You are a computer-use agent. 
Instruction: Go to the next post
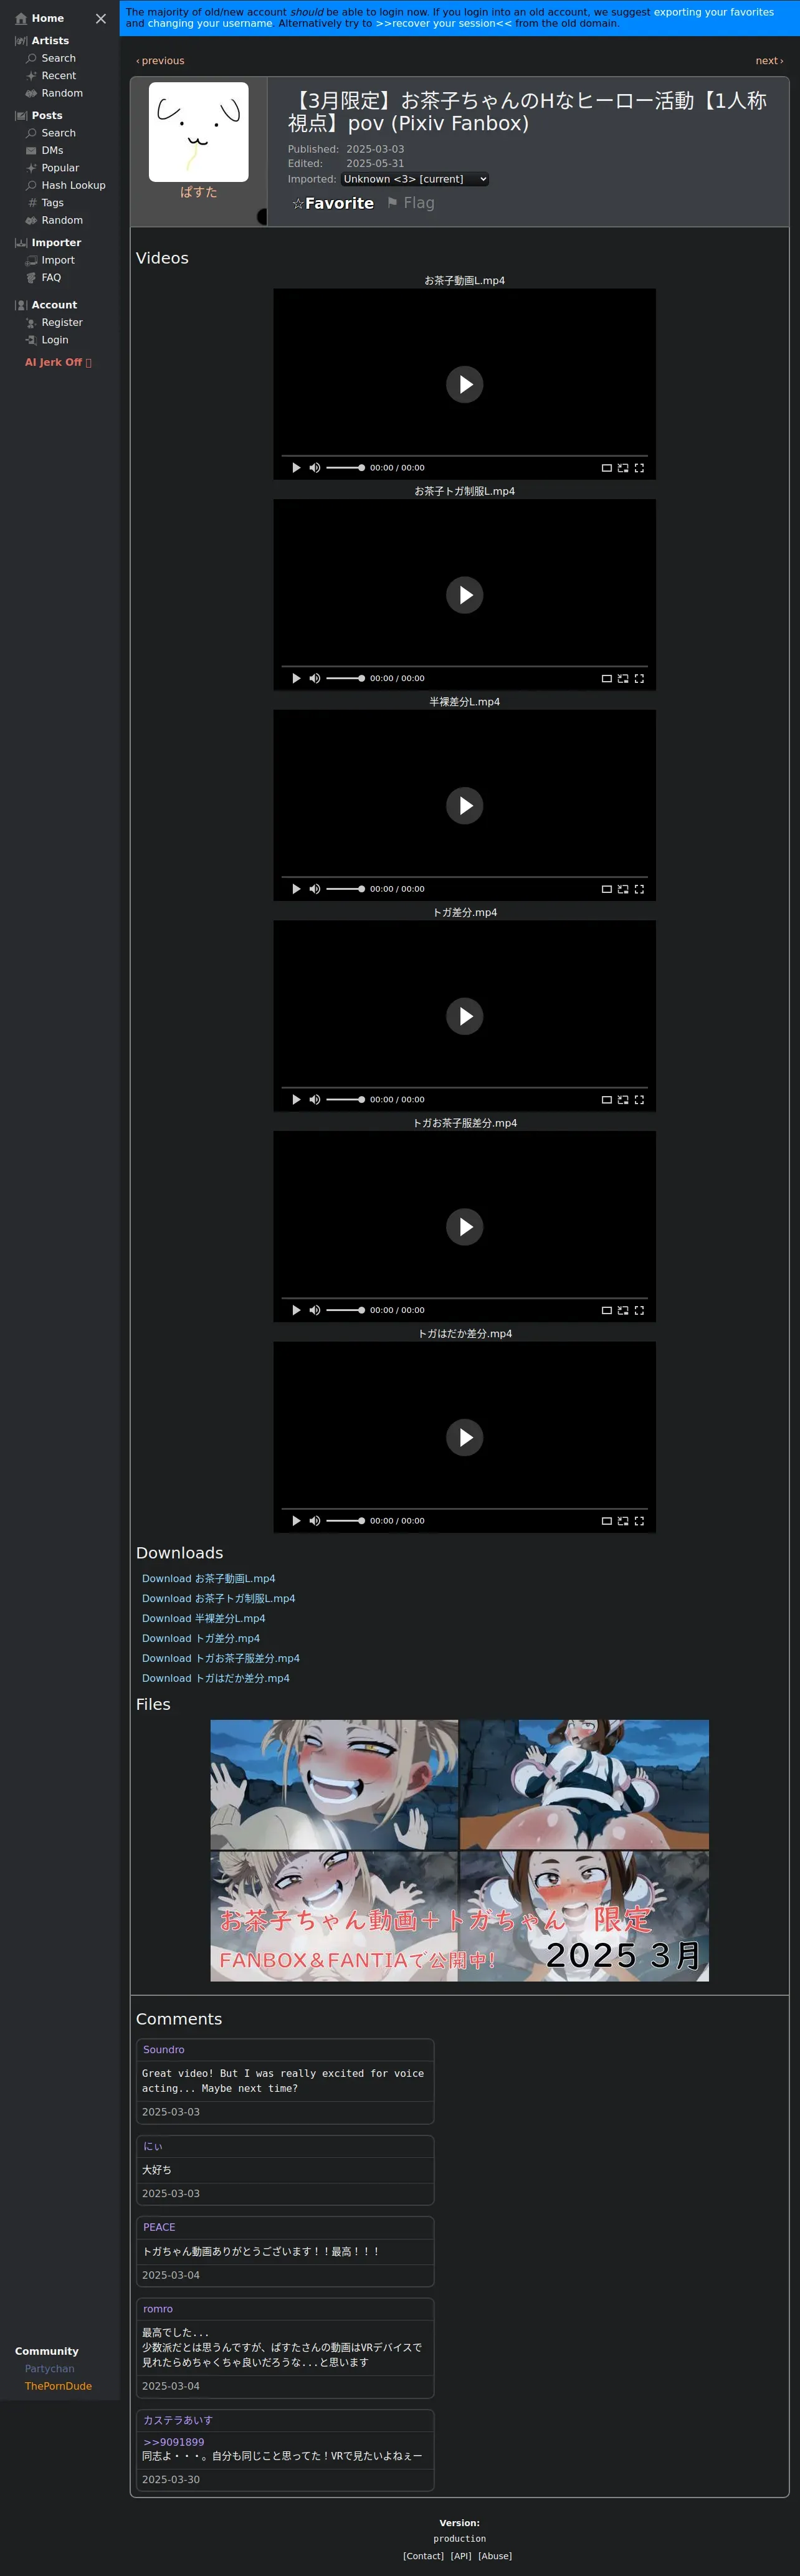point(769,61)
